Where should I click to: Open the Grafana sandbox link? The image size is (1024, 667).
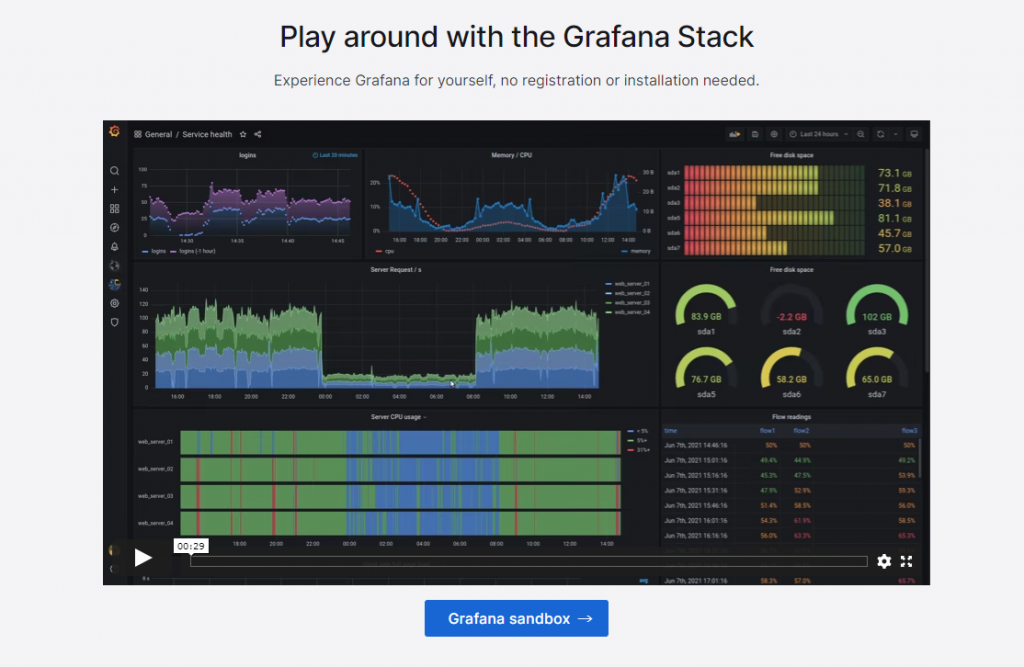point(516,618)
